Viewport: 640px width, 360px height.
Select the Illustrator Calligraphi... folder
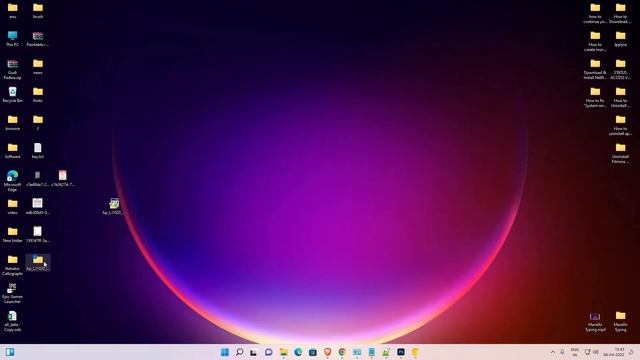click(13, 265)
